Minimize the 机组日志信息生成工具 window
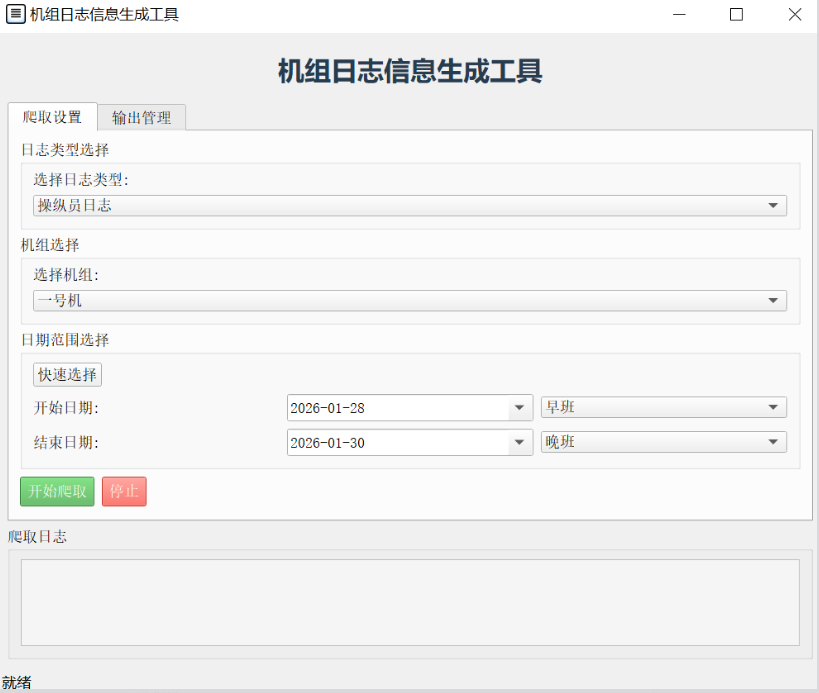The image size is (819, 693). pyautogui.click(x=679, y=15)
